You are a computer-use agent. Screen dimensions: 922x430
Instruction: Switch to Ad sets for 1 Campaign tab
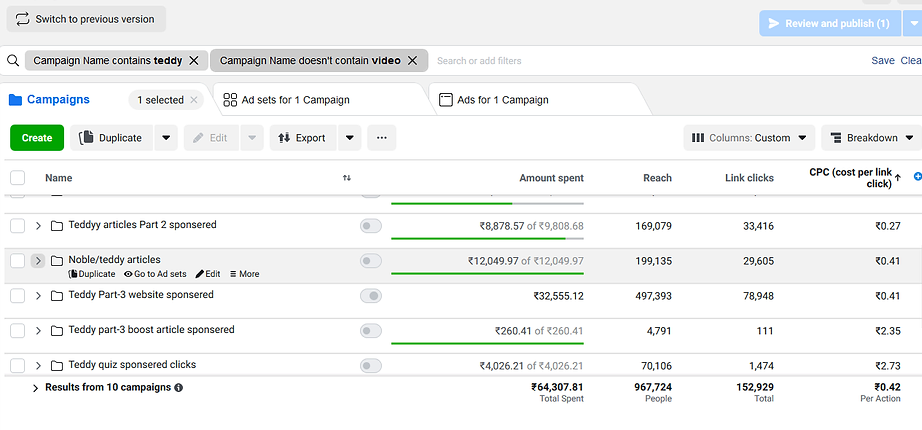294,100
